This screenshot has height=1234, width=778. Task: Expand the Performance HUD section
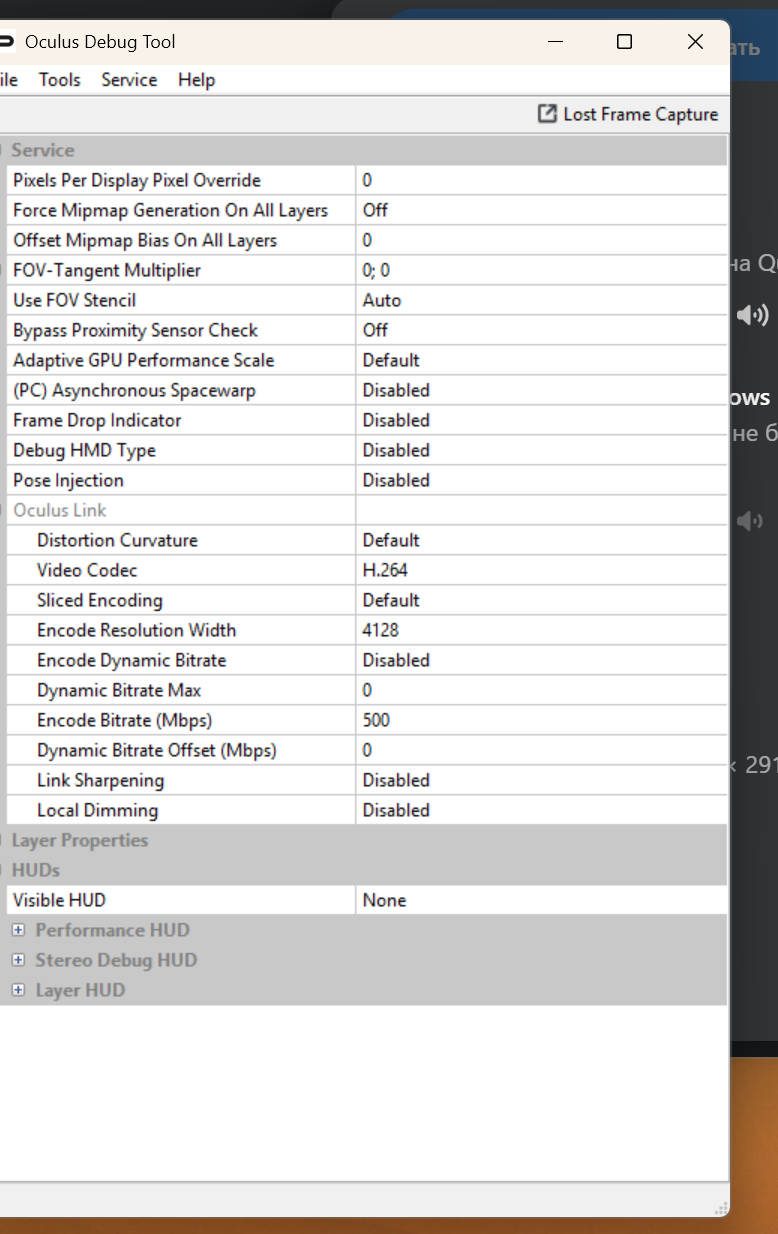click(18, 930)
